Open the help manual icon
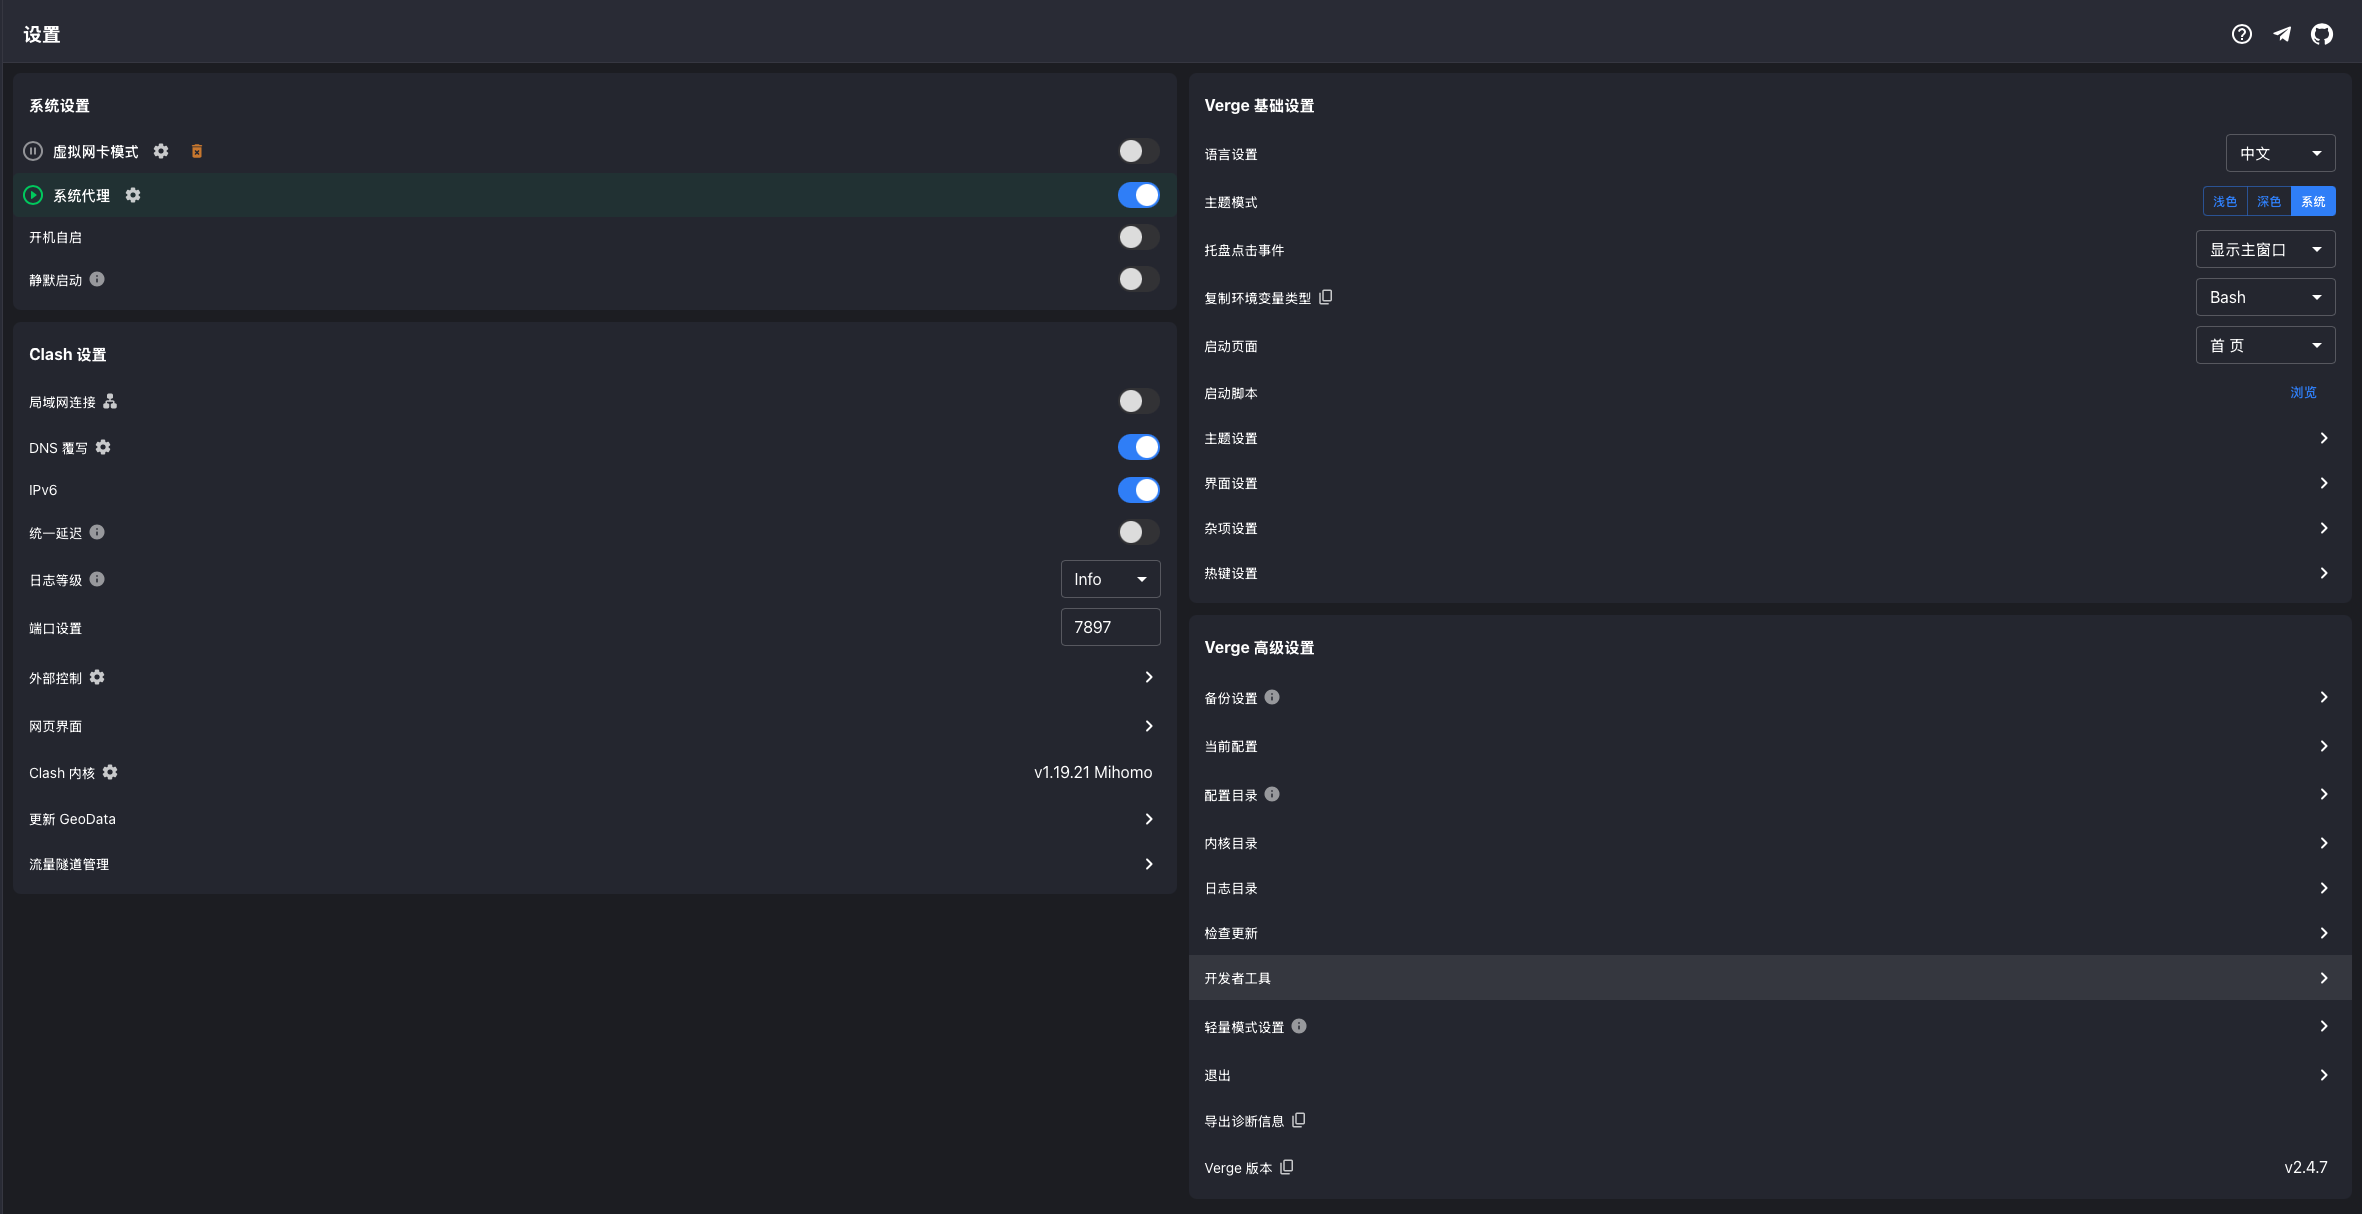Viewport: 2362px width, 1214px height. pyautogui.click(x=2242, y=35)
